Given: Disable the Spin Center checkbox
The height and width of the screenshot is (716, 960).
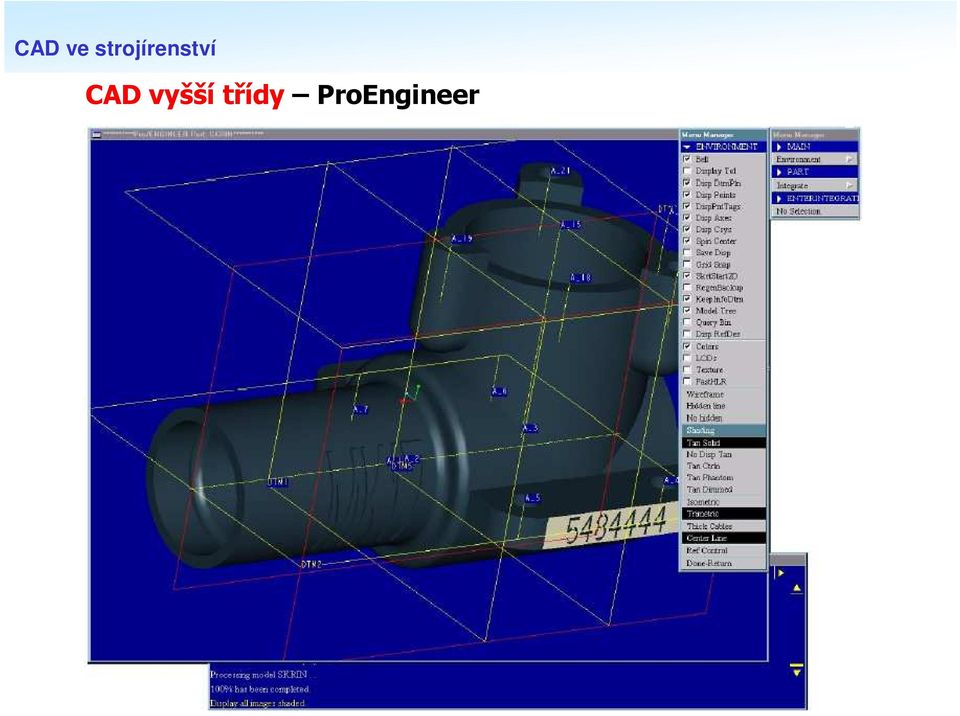Looking at the screenshot, I should click(687, 241).
